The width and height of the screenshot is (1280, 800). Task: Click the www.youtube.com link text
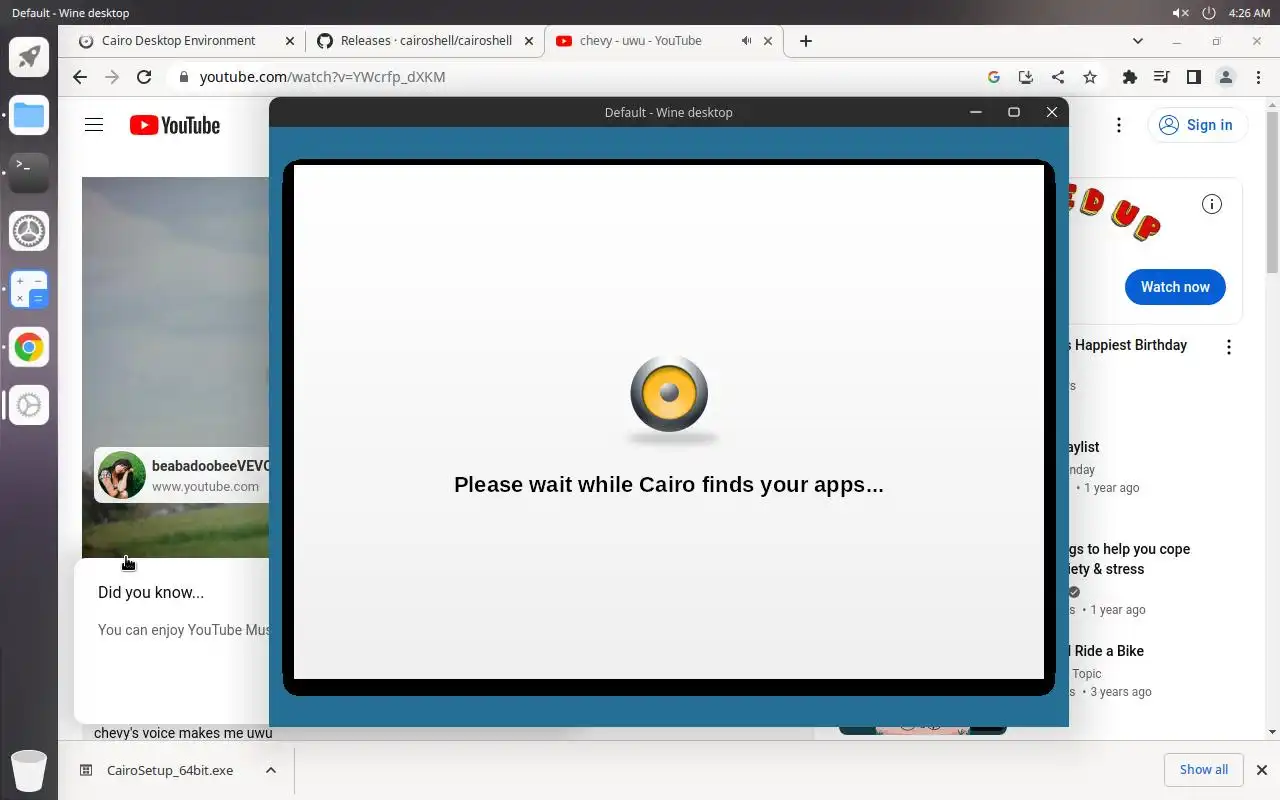(205, 486)
